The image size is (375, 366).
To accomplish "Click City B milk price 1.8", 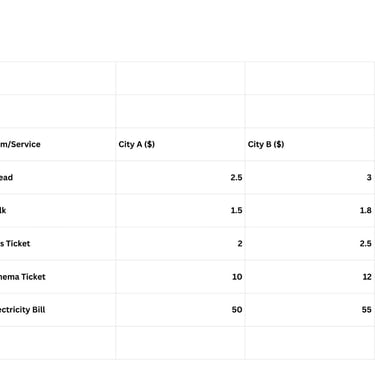I will 310,210.
